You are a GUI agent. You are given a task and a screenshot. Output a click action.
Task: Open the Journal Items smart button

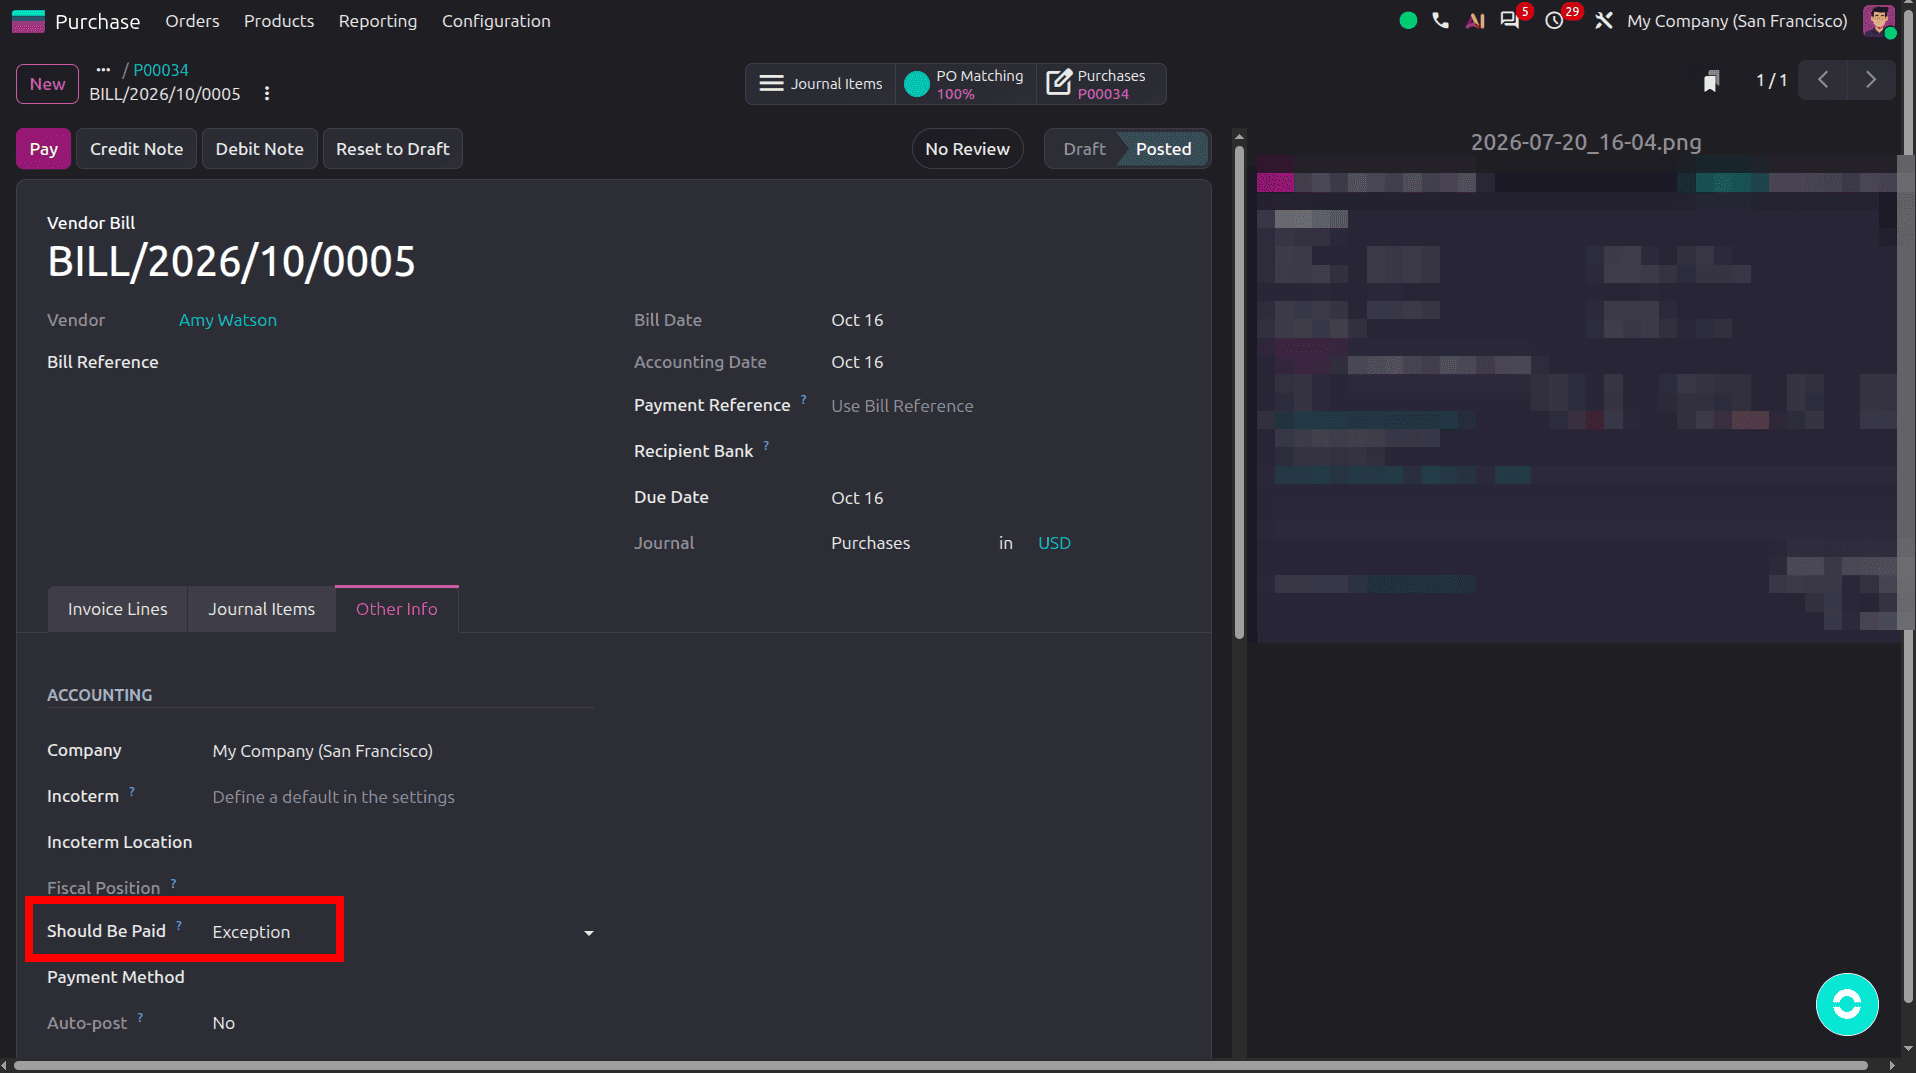[x=821, y=84]
